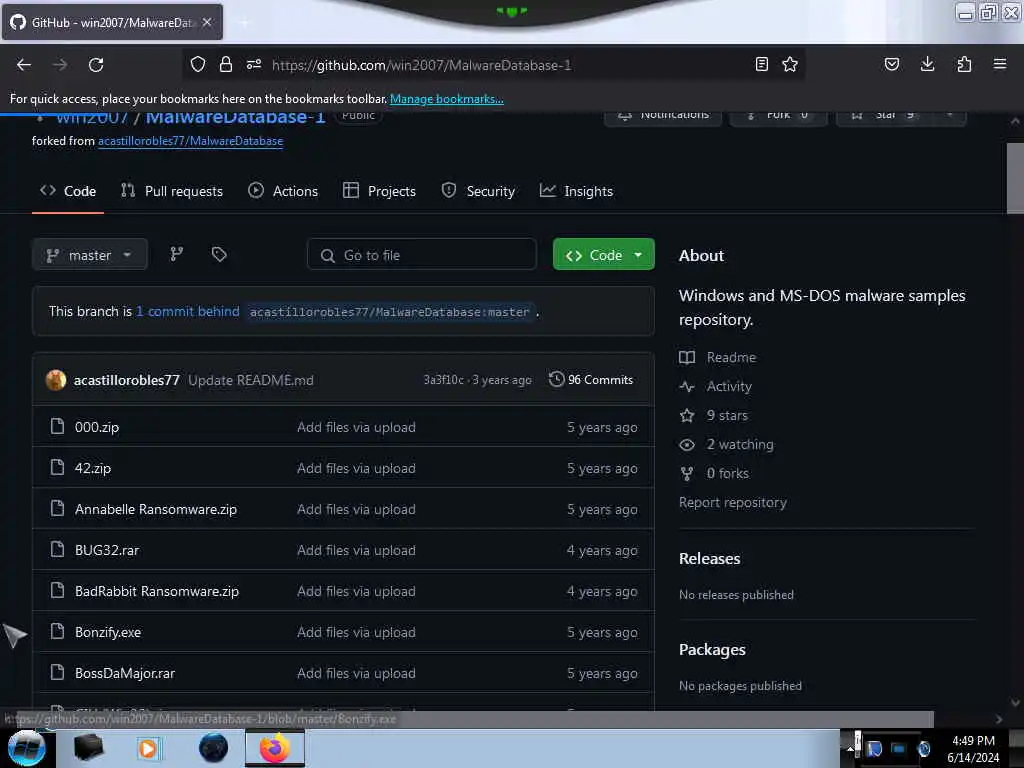1024x768 pixels.
Task: Open the BadRabbit Ransomware.zip file
Action: [157, 591]
